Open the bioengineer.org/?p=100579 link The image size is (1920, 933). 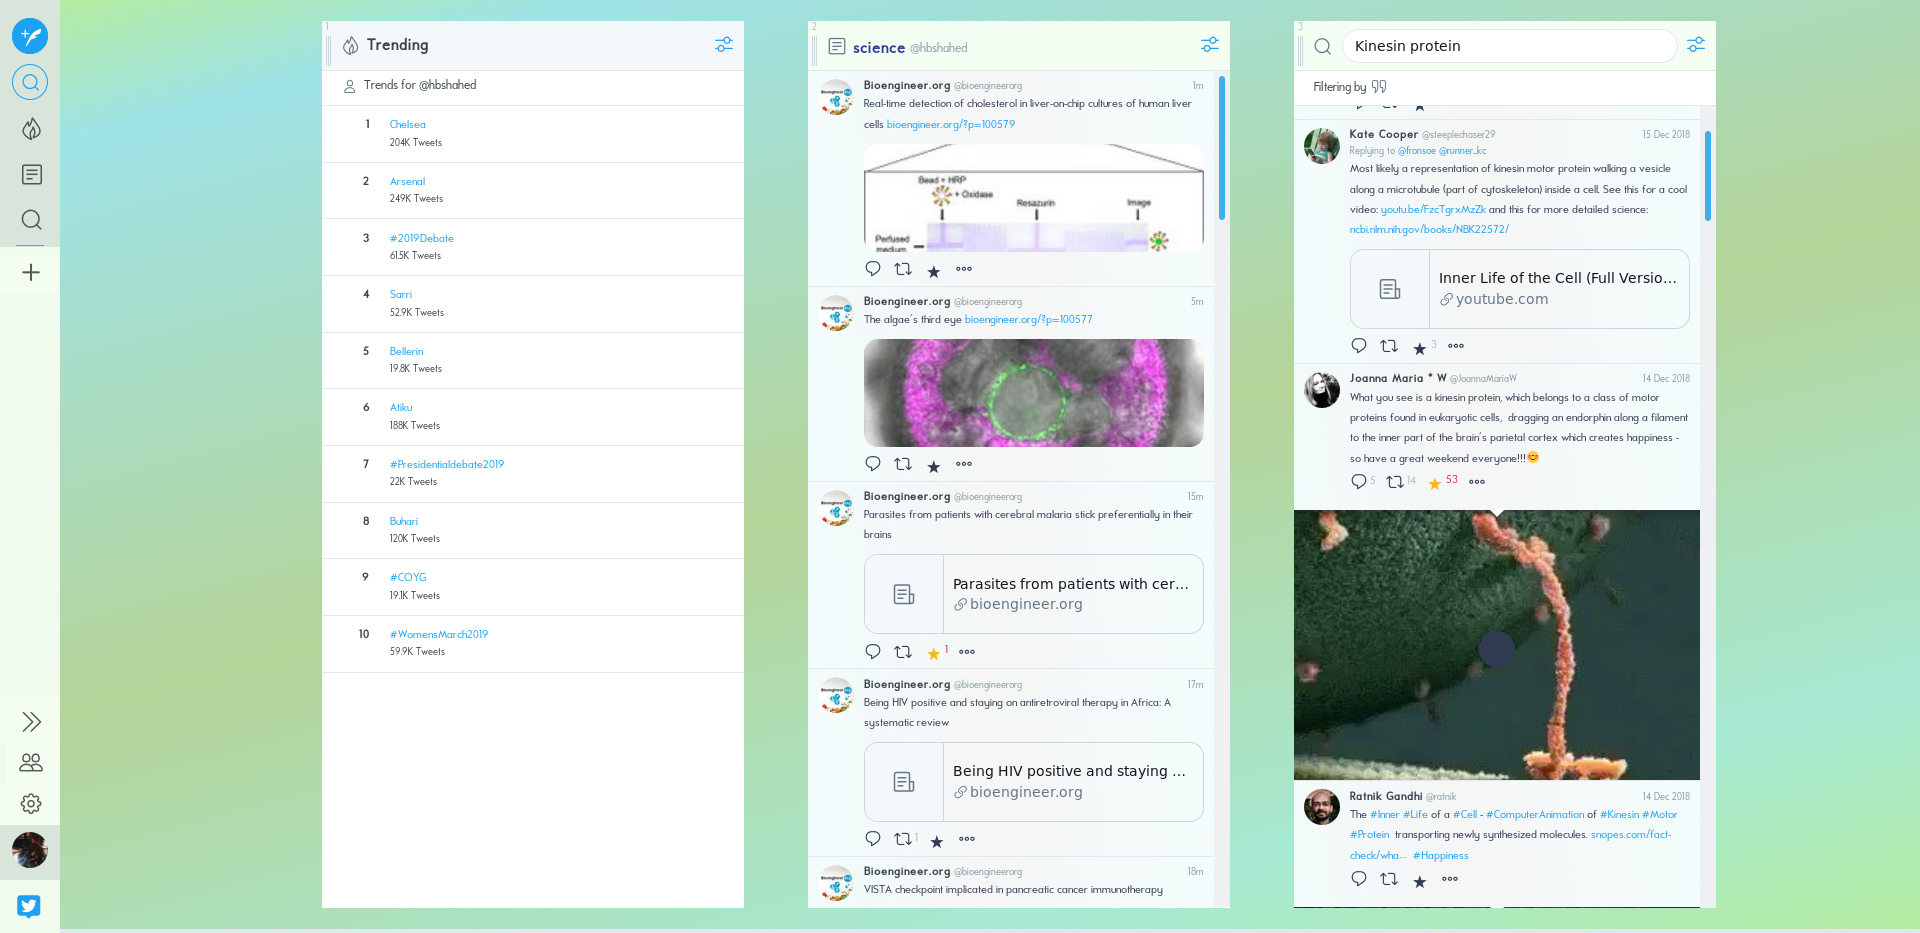coord(951,125)
